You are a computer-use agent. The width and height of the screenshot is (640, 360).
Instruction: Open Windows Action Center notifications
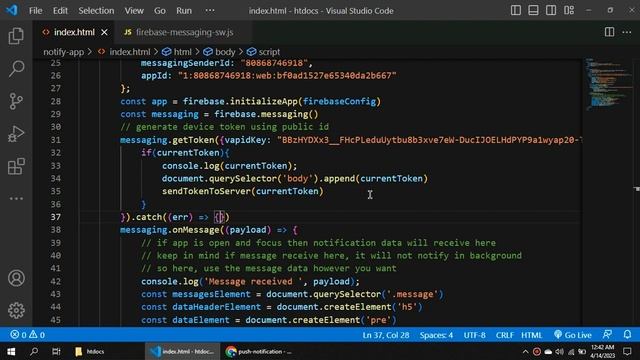(627, 351)
